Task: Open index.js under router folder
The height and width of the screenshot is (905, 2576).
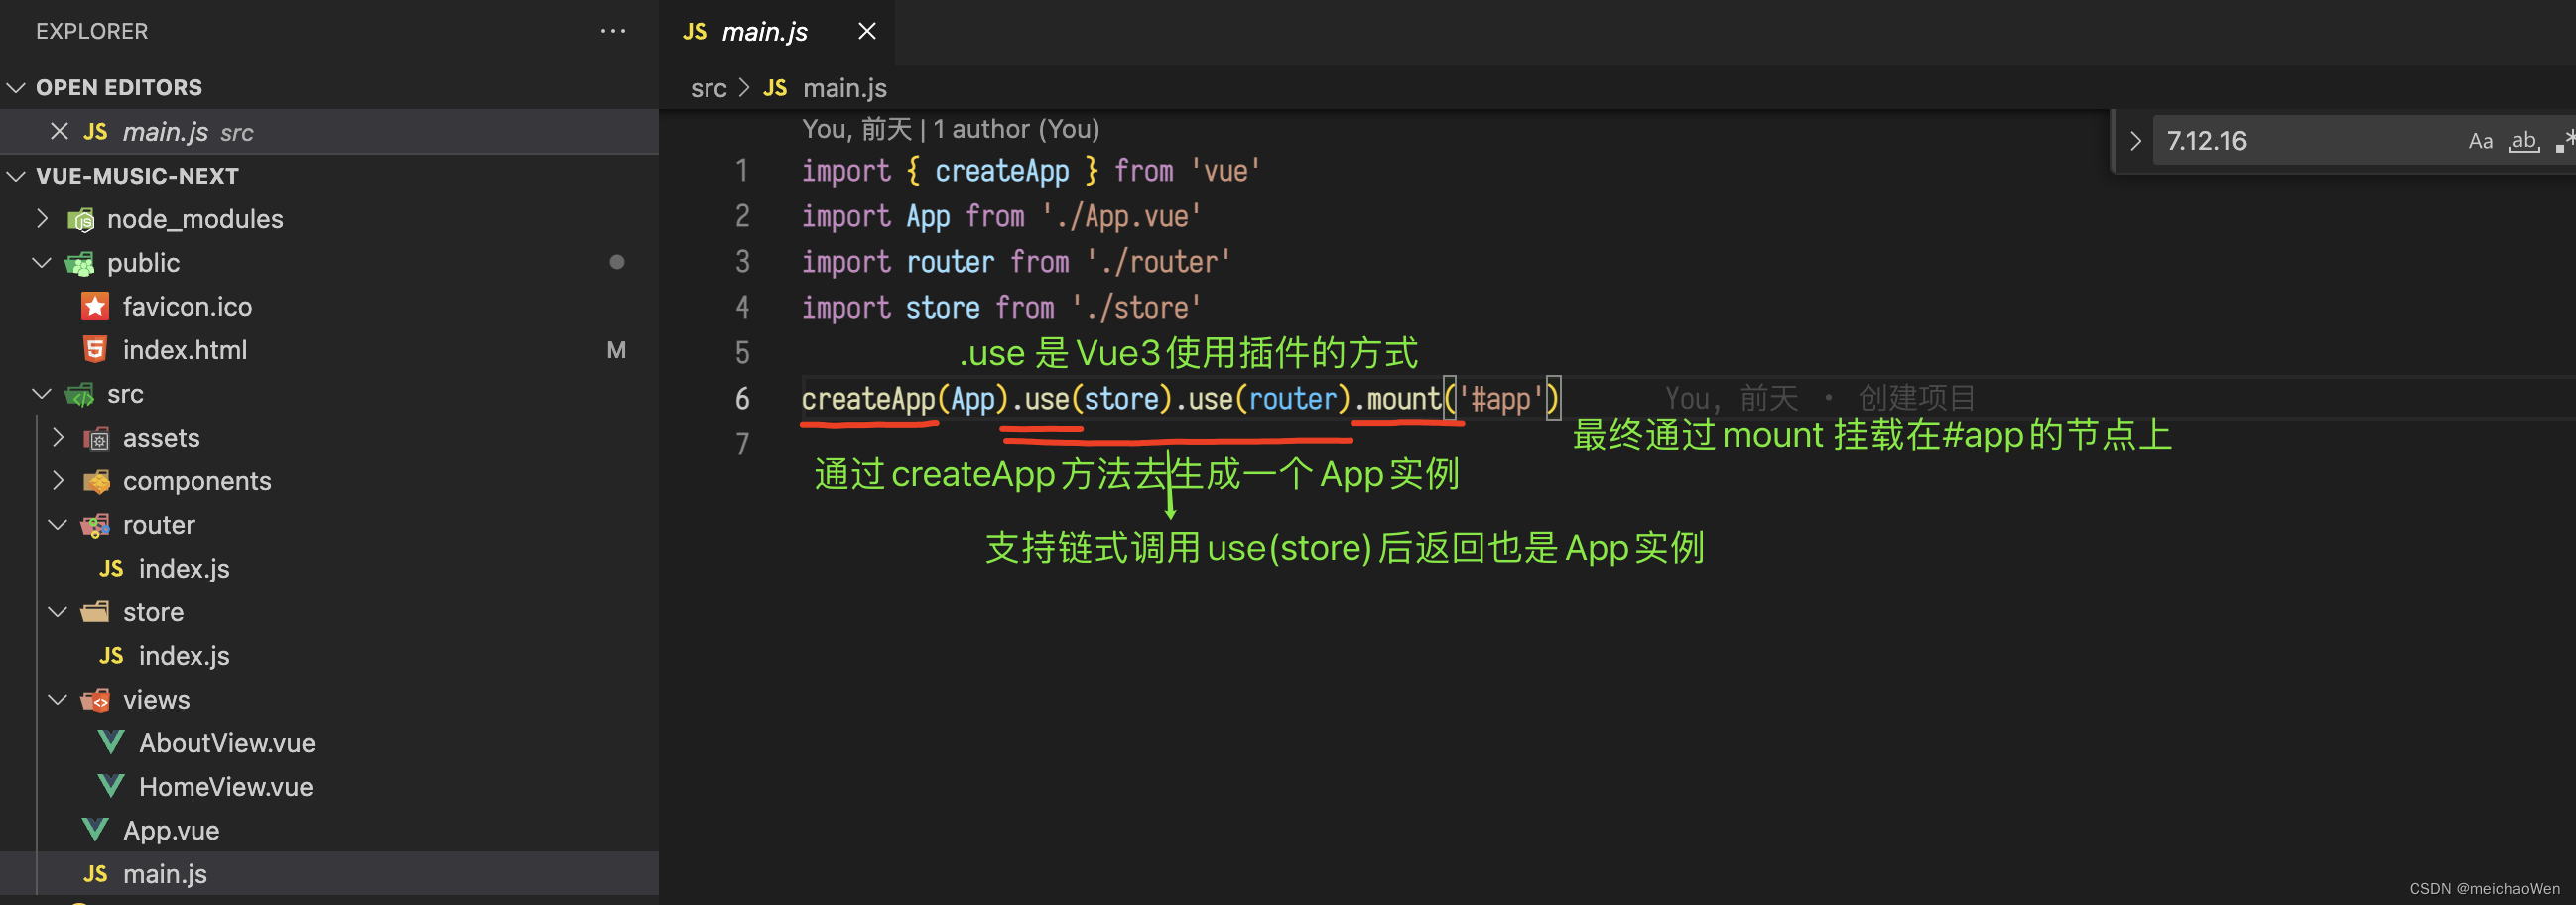Action: click(x=184, y=569)
